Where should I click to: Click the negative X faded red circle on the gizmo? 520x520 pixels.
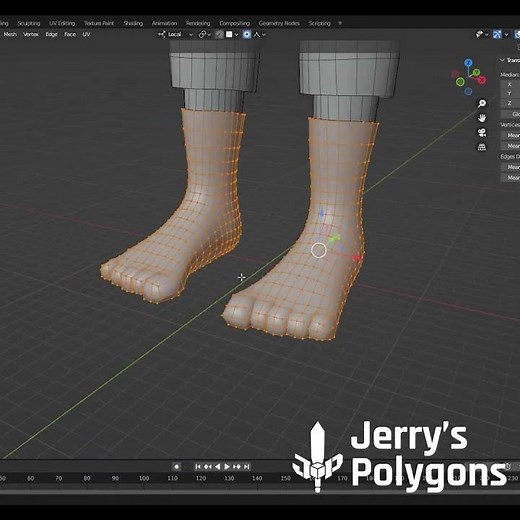[x=455, y=74]
